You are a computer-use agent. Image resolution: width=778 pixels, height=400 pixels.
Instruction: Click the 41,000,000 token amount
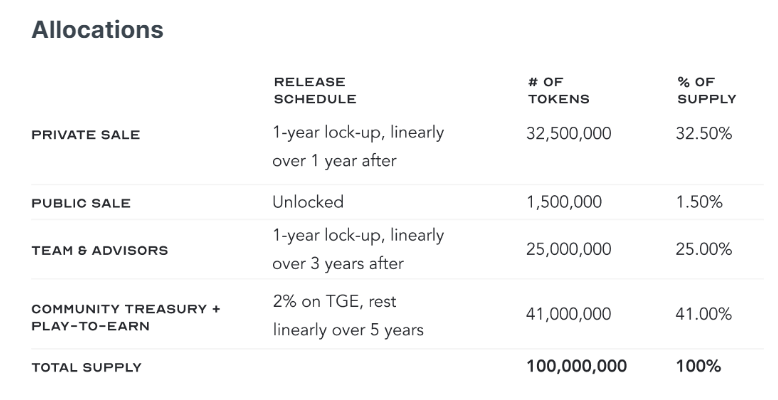pyautogui.click(x=569, y=314)
